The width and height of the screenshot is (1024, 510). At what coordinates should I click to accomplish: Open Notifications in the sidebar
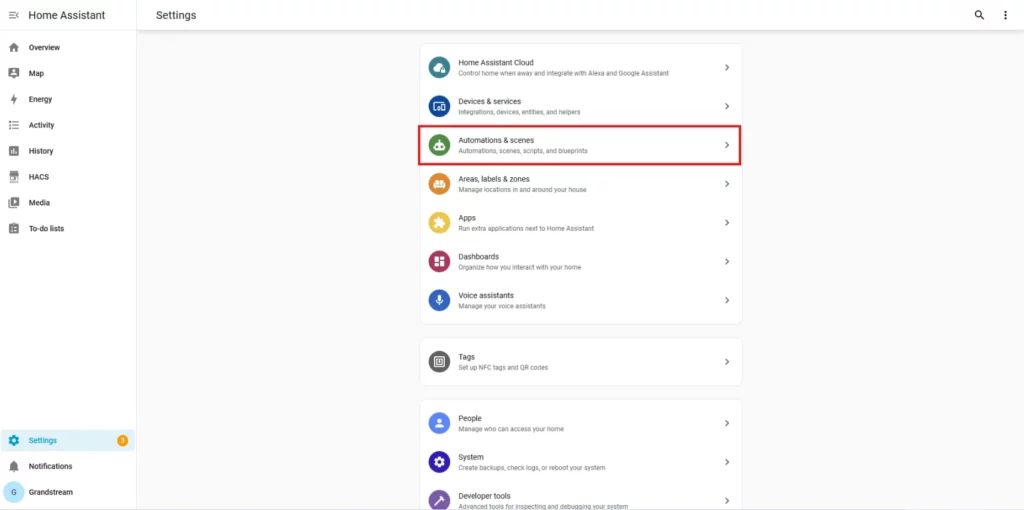(68, 466)
